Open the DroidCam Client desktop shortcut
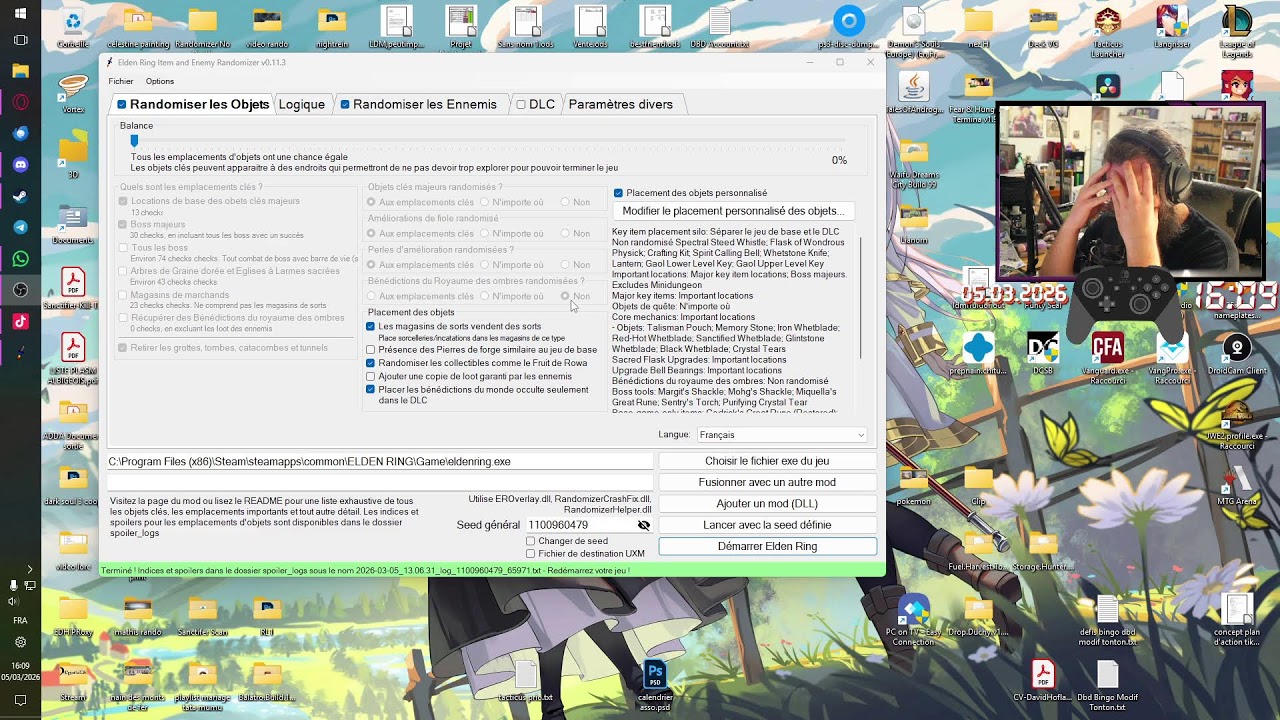 click(x=1237, y=352)
